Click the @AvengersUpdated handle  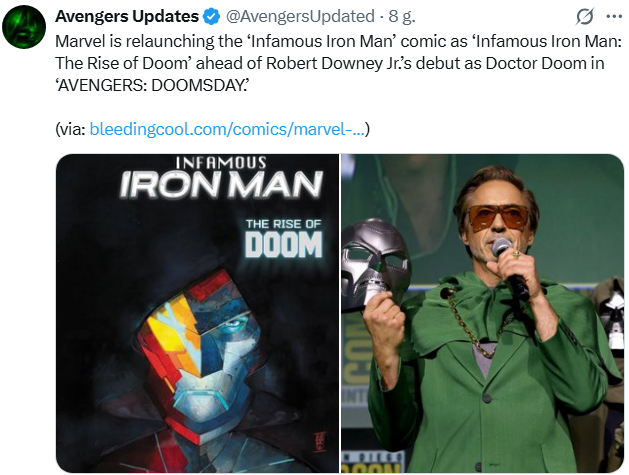[295, 17]
